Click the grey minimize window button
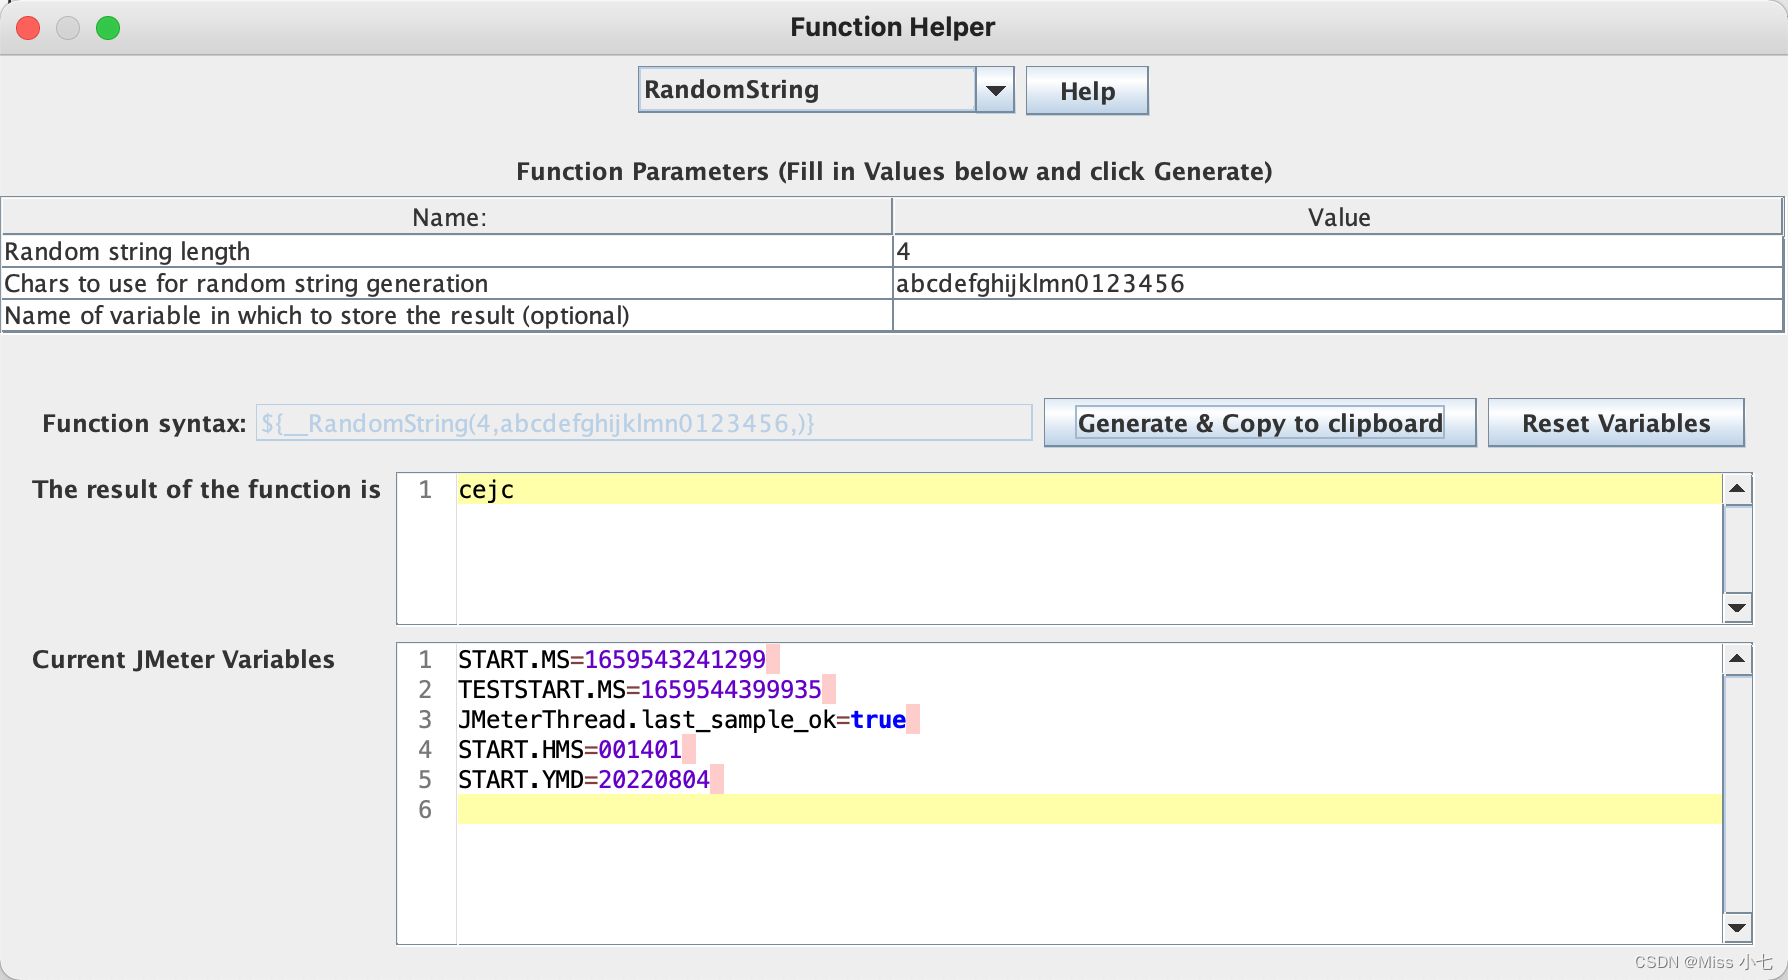 tap(68, 28)
